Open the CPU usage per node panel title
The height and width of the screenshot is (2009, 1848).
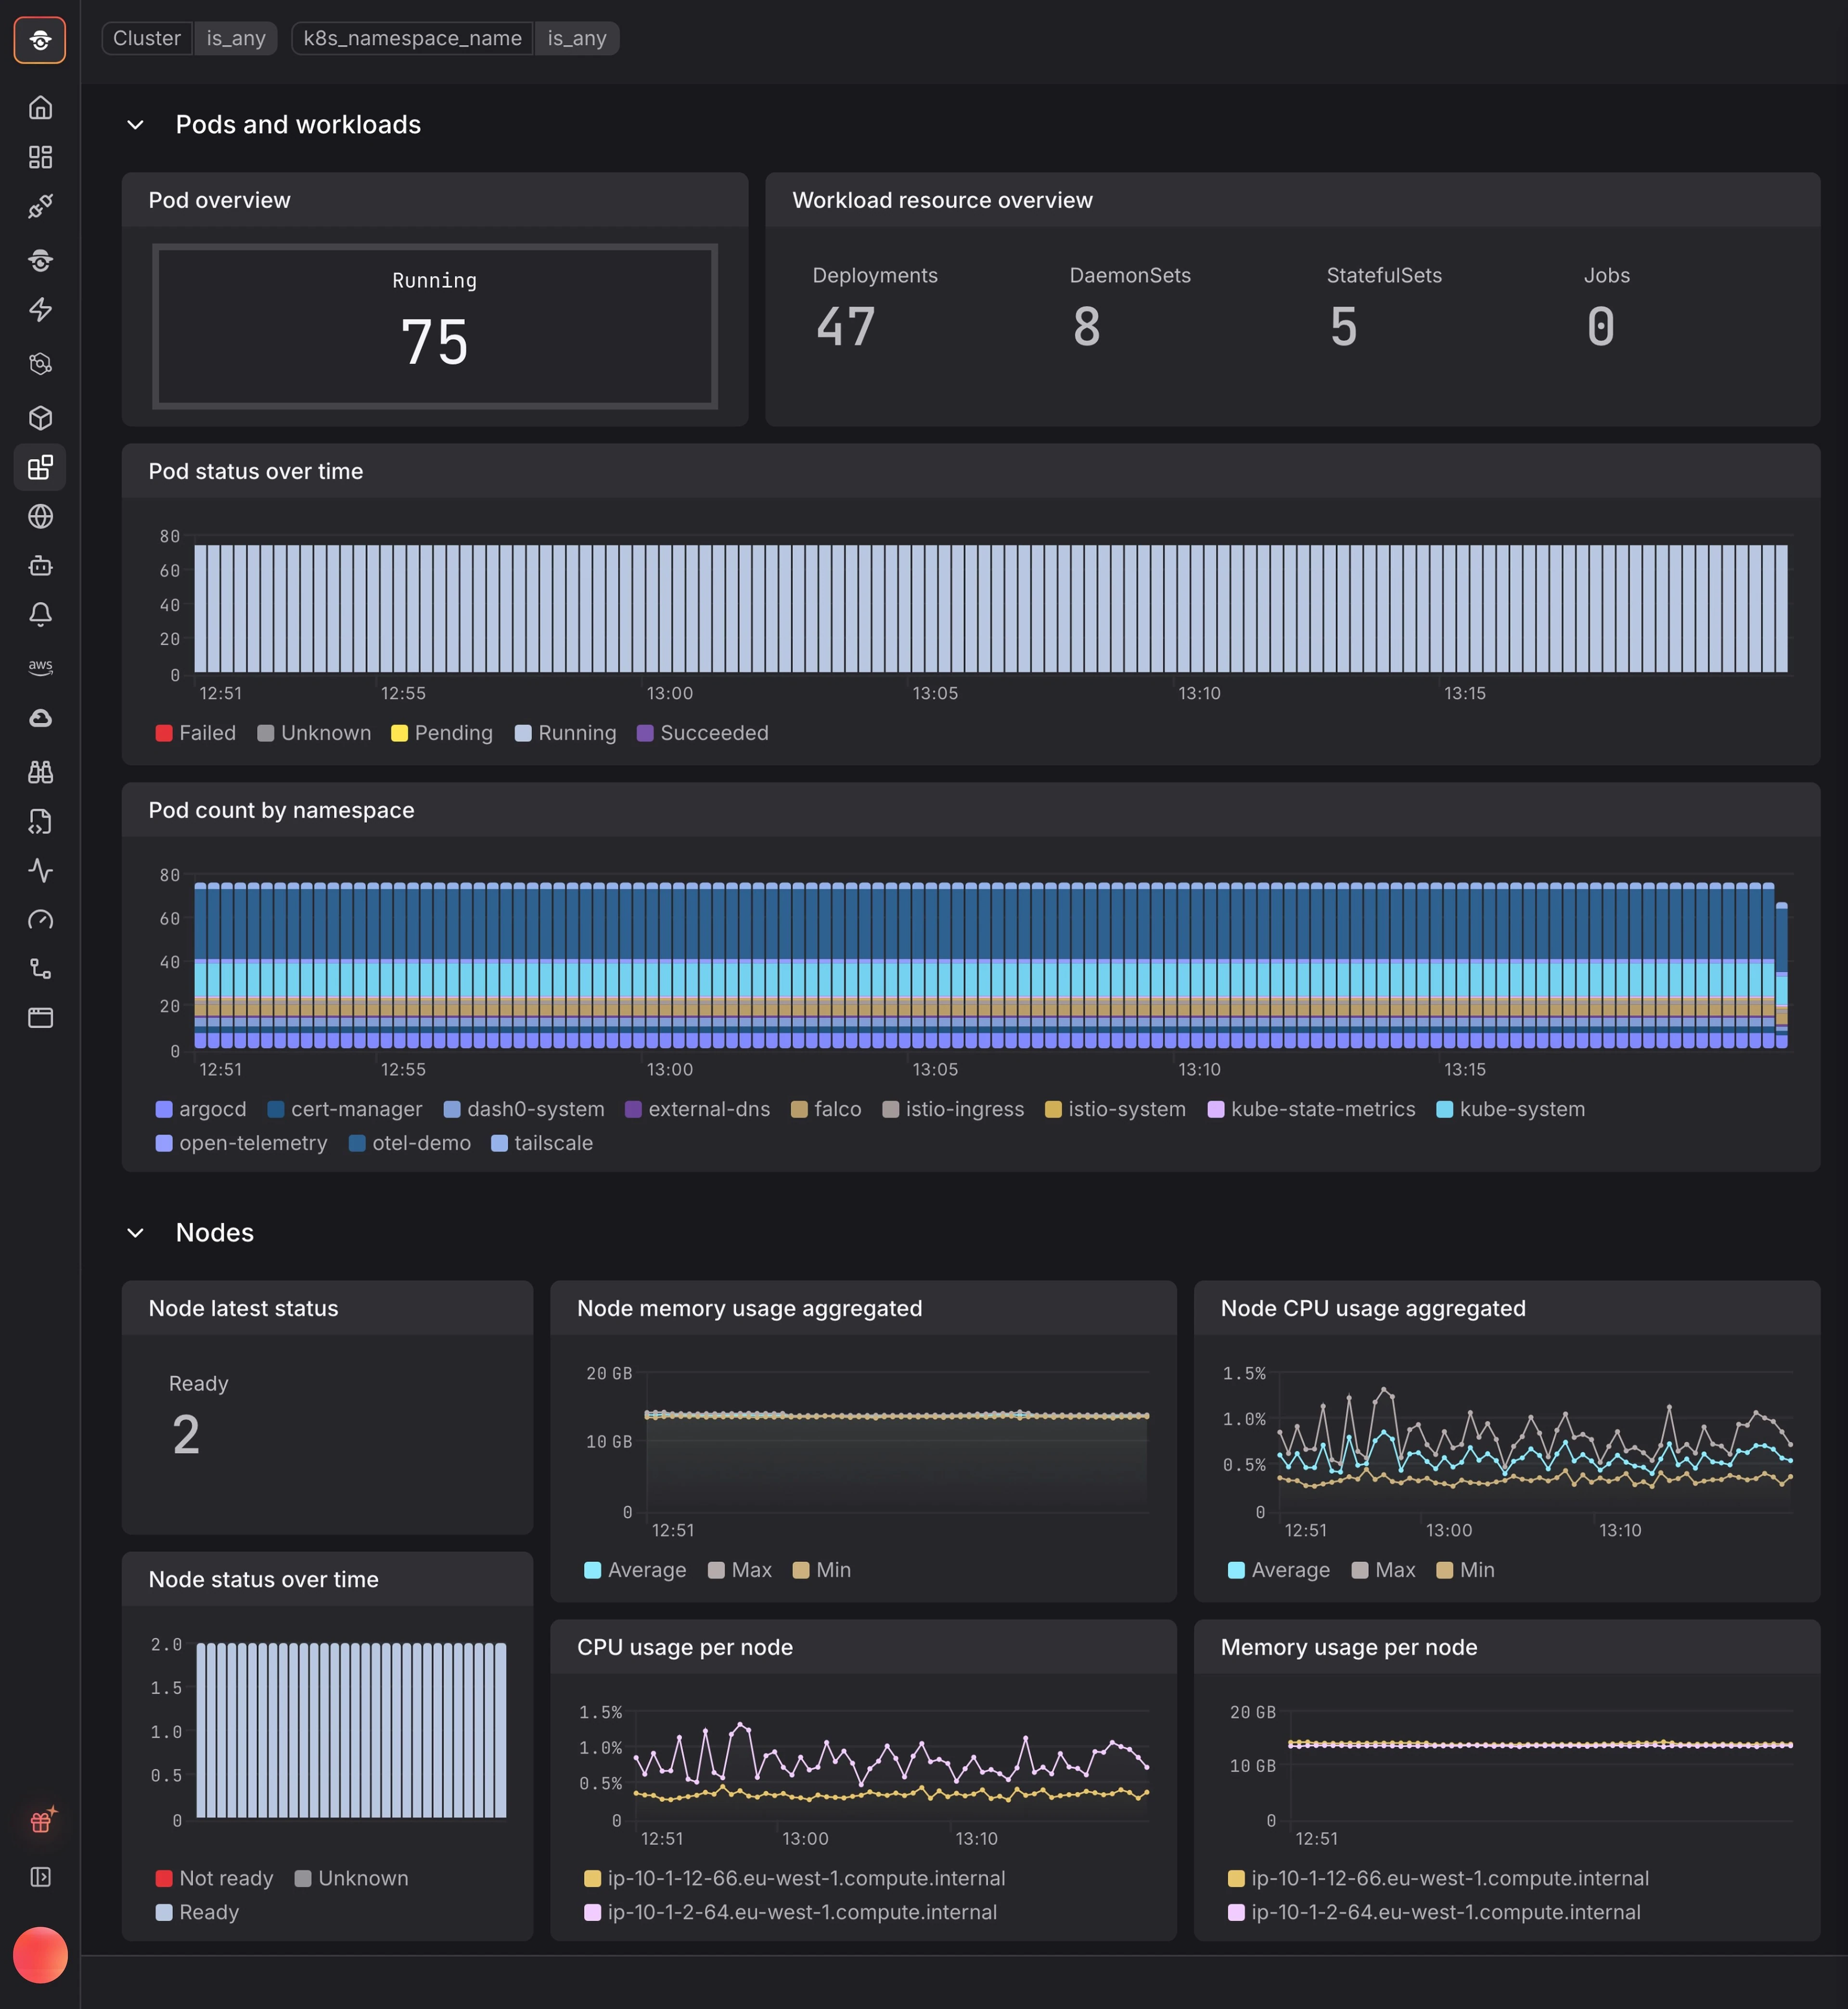tap(685, 1647)
